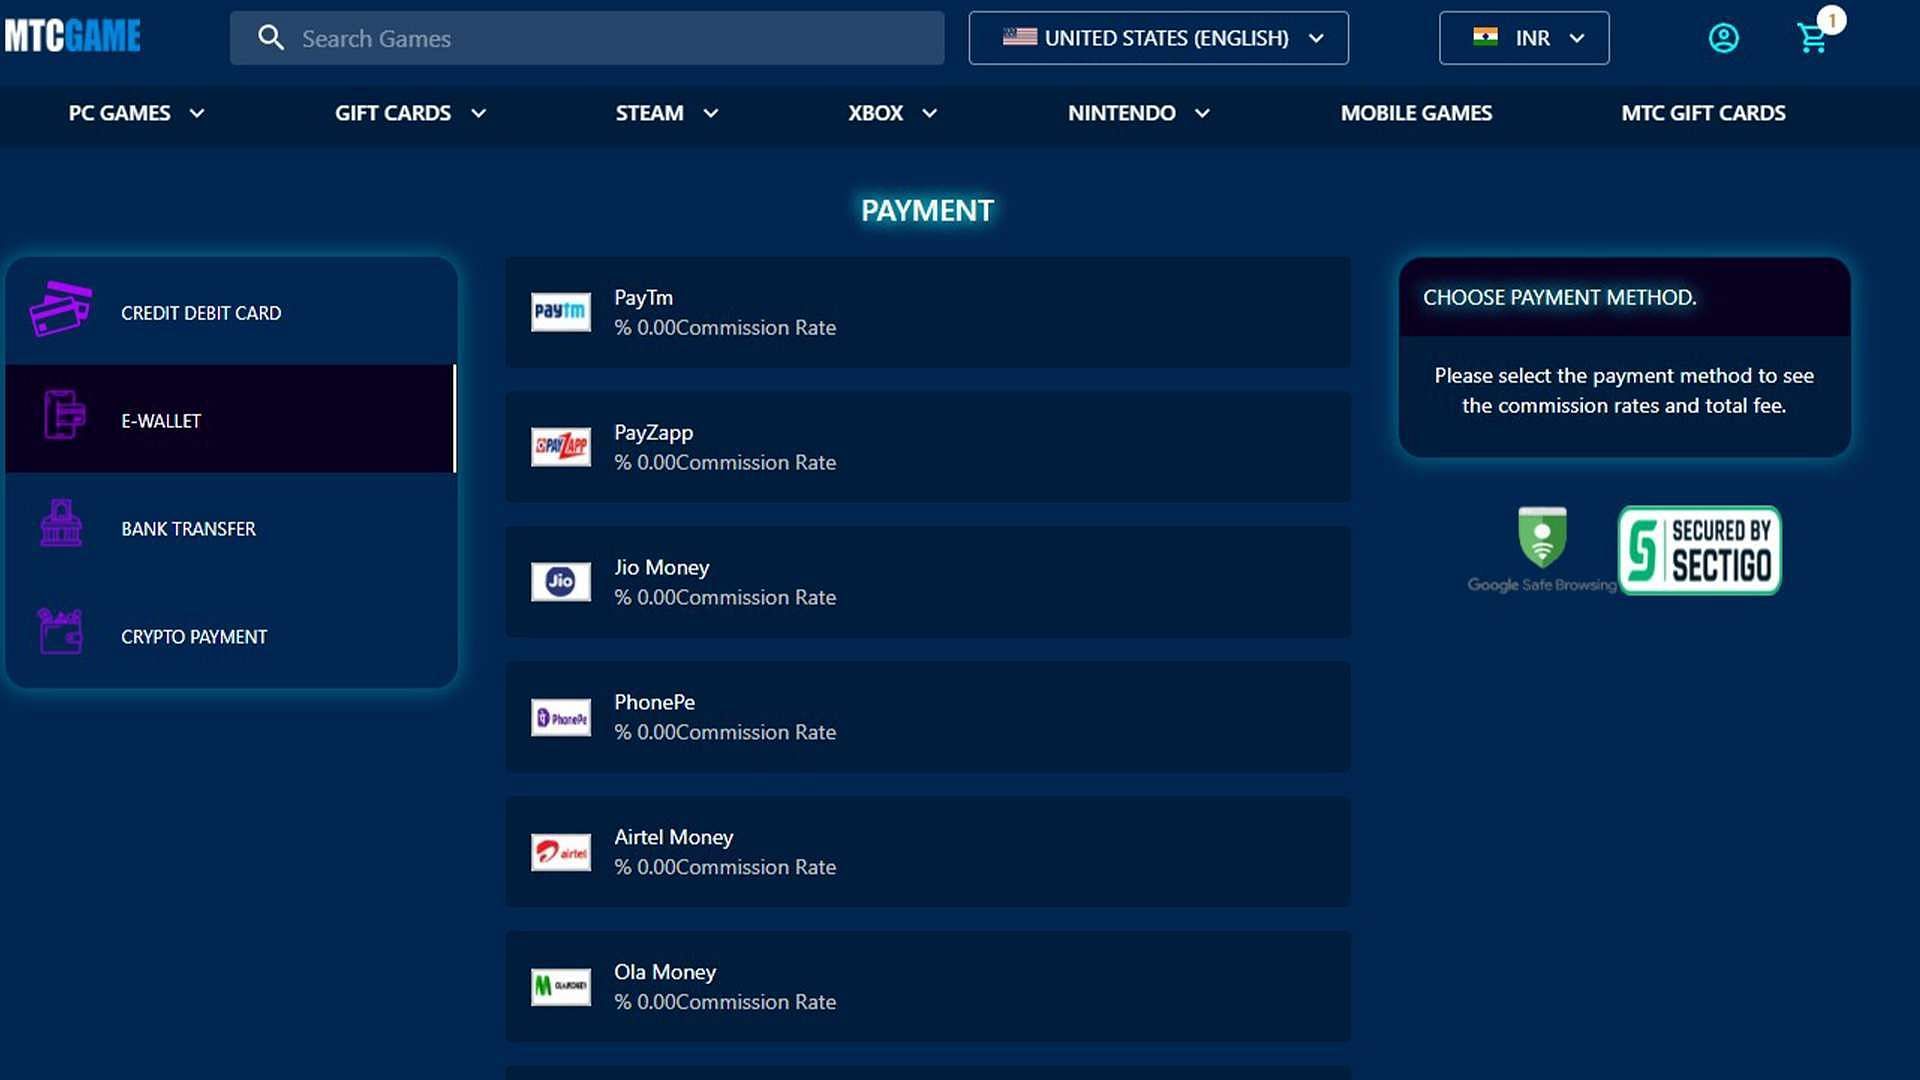Click the PAYMENT page heading
Viewport: 1920px width, 1080px height.
[927, 210]
